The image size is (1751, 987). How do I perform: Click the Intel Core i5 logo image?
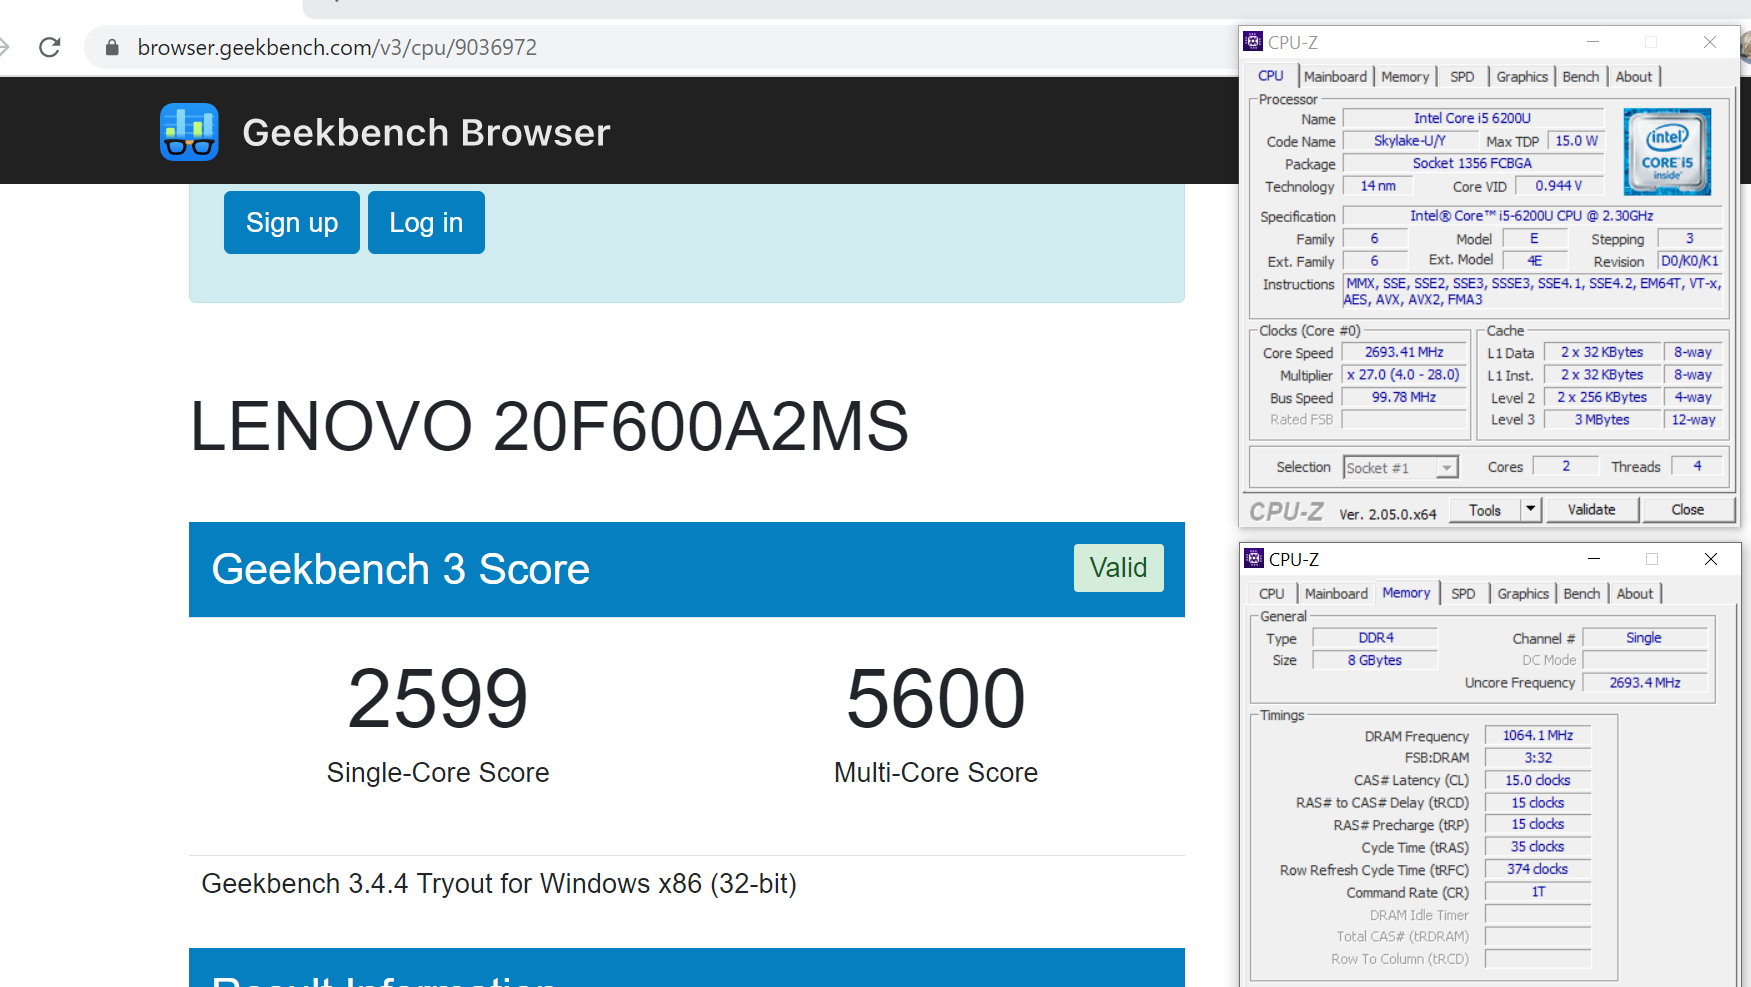tap(1667, 151)
